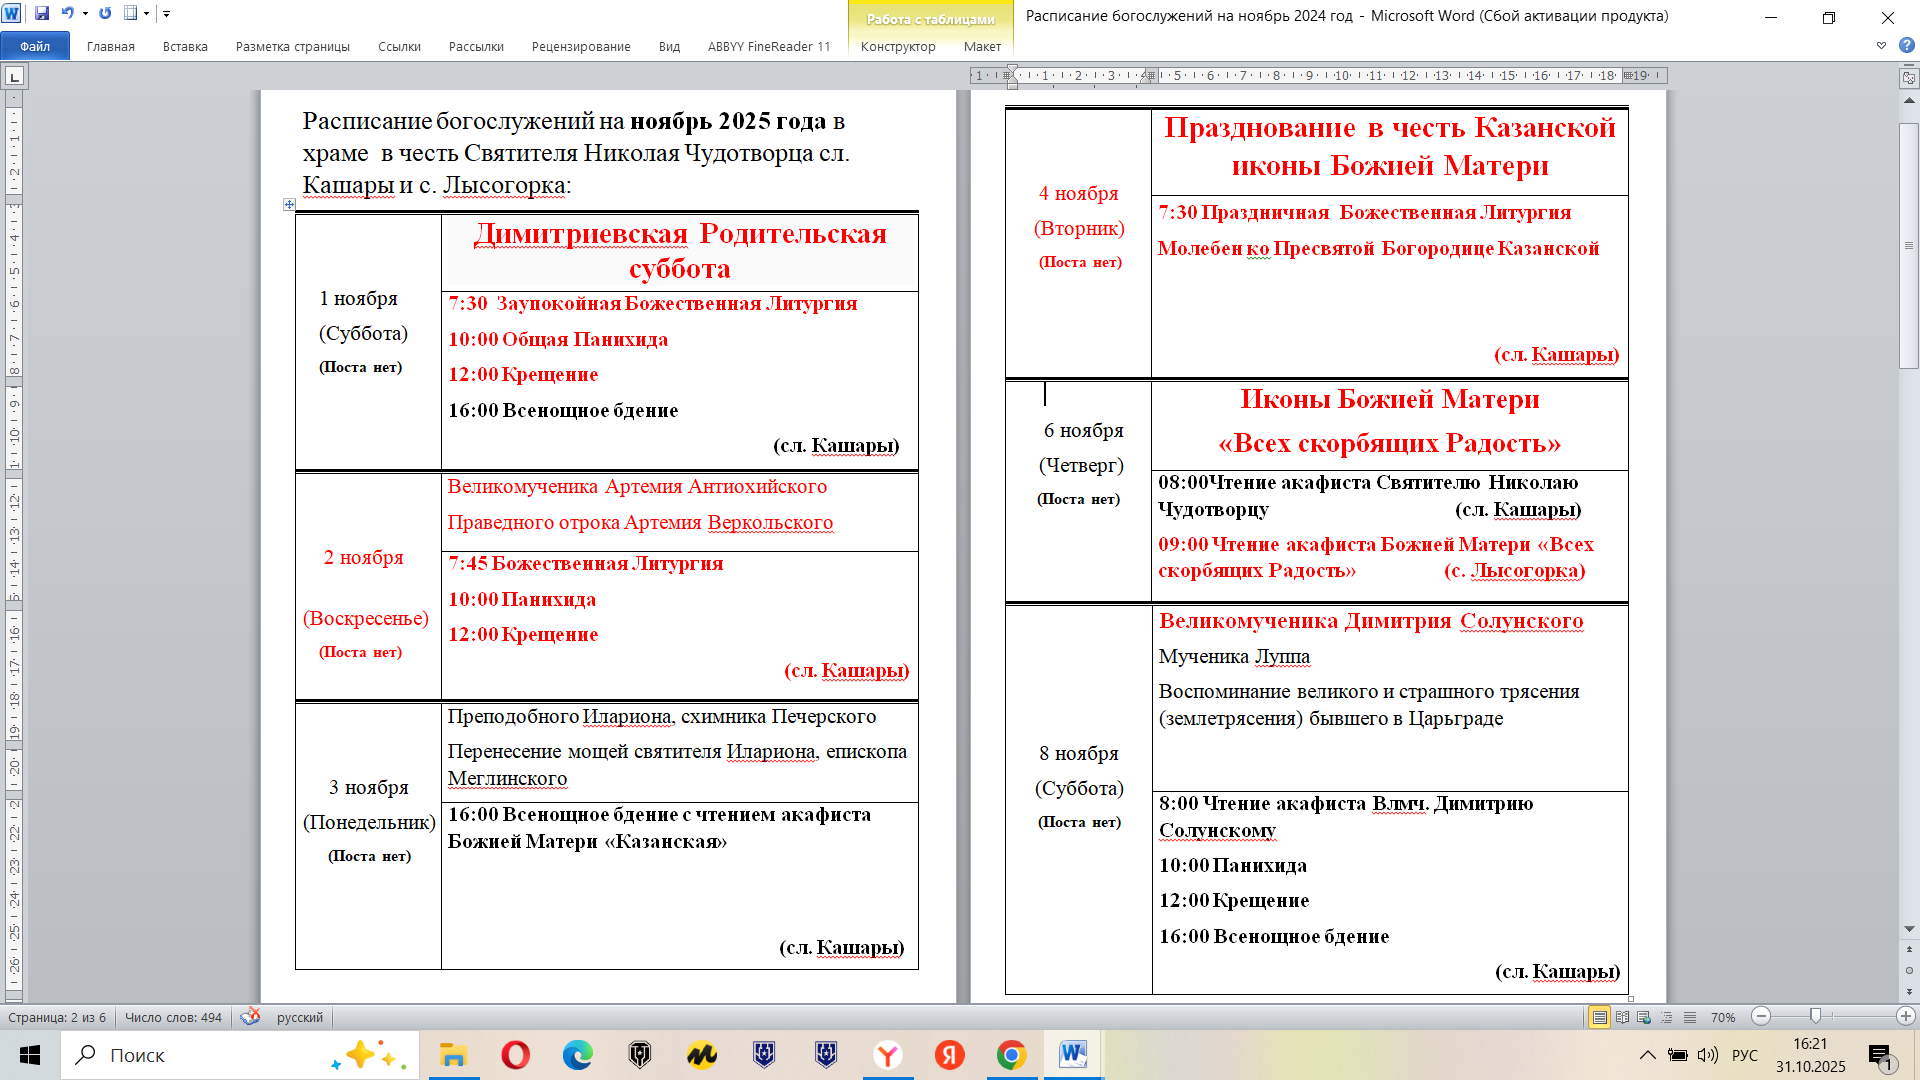Click the zoom slider handle
Viewport: 1920px width, 1080px height.
pyautogui.click(x=1815, y=1016)
